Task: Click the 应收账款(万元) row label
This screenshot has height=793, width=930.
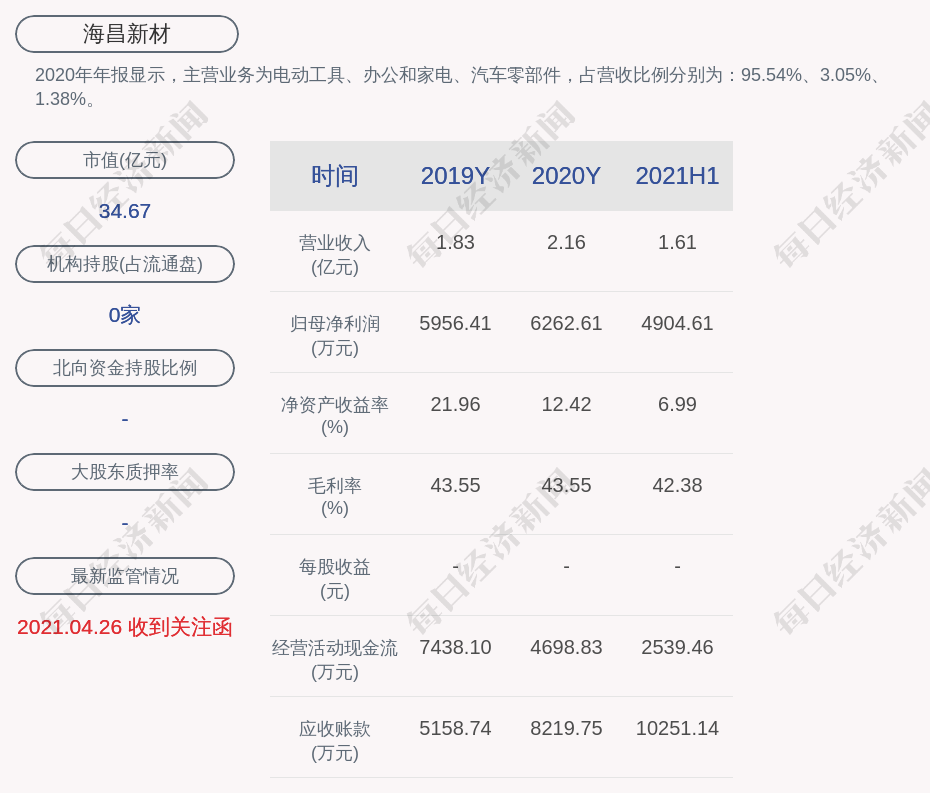Action: (x=335, y=741)
